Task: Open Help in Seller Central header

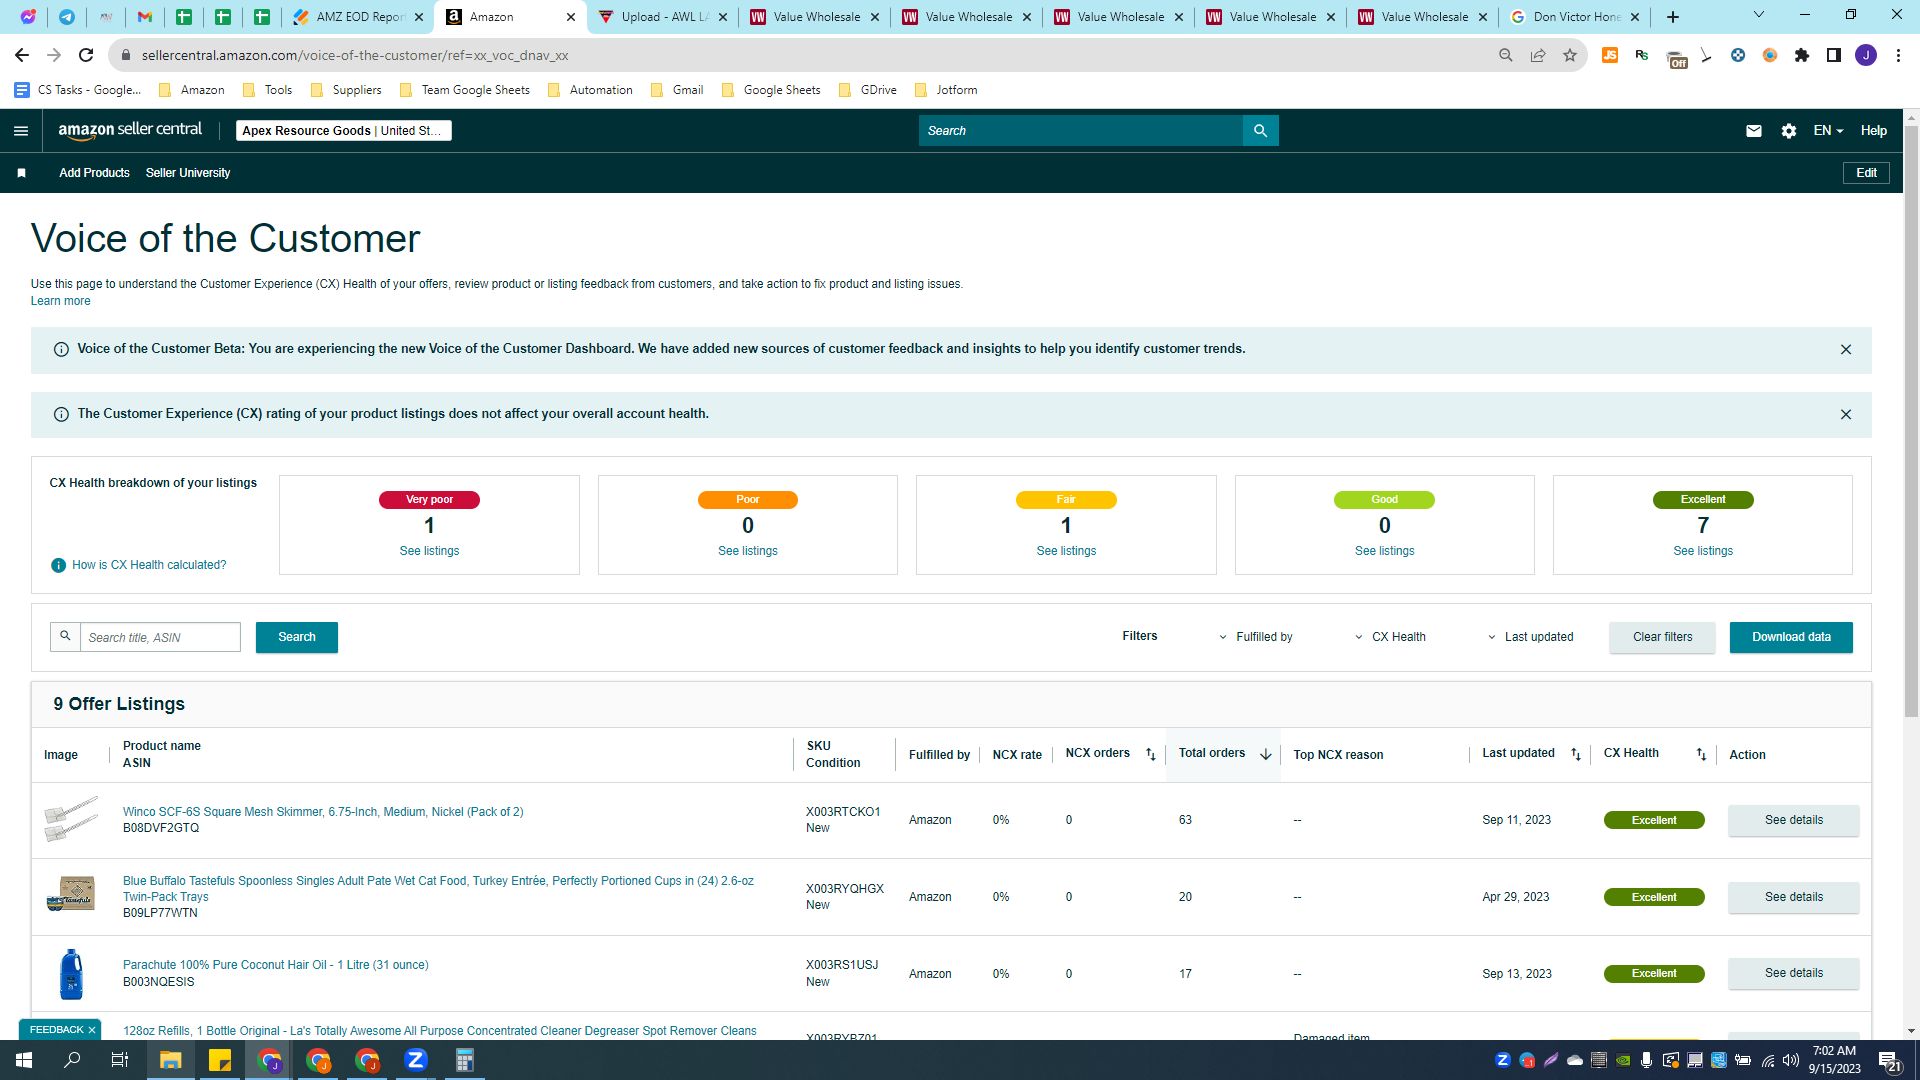Action: click(1874, 131)
